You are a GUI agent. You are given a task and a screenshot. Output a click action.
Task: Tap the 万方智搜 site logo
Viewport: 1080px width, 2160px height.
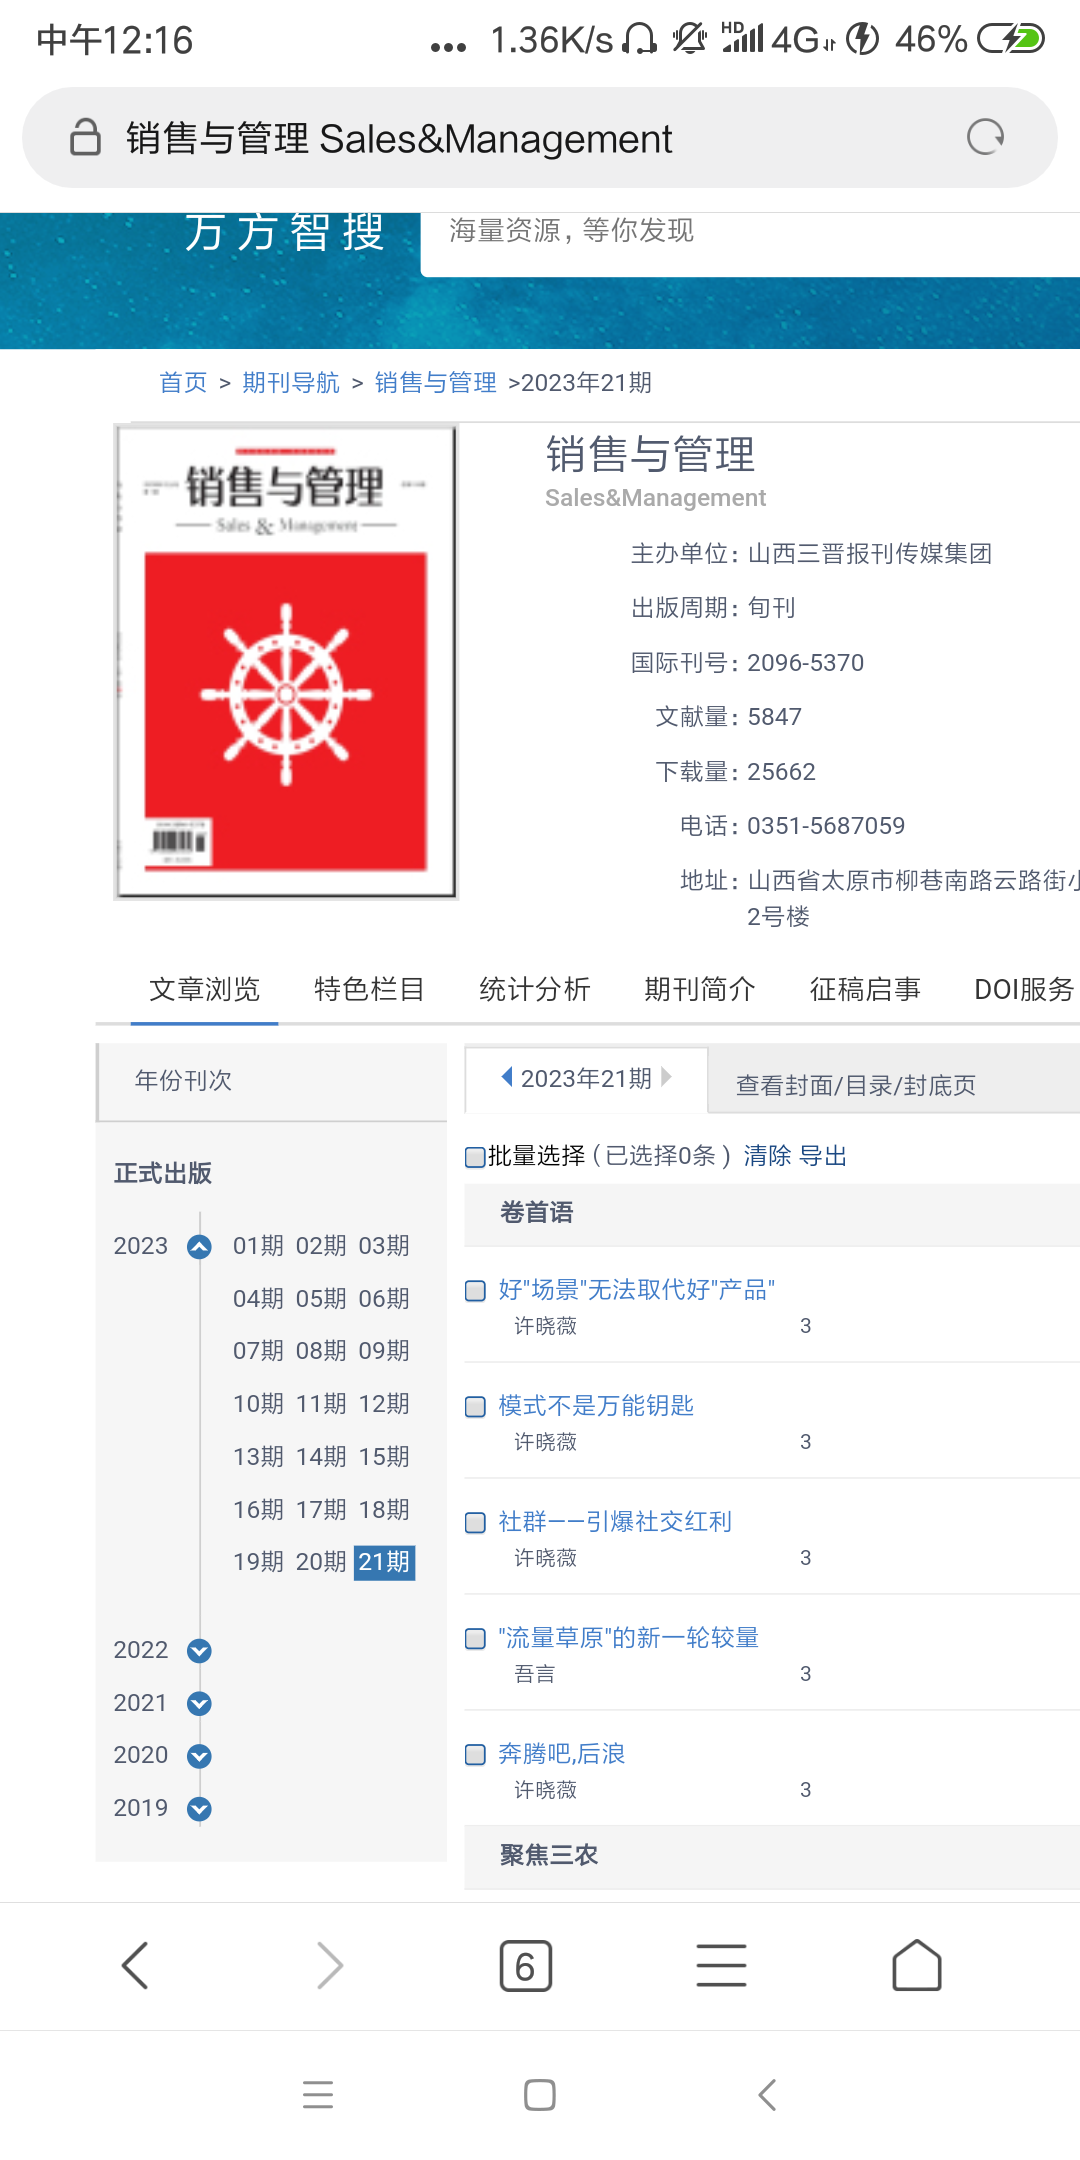point(285,233)
